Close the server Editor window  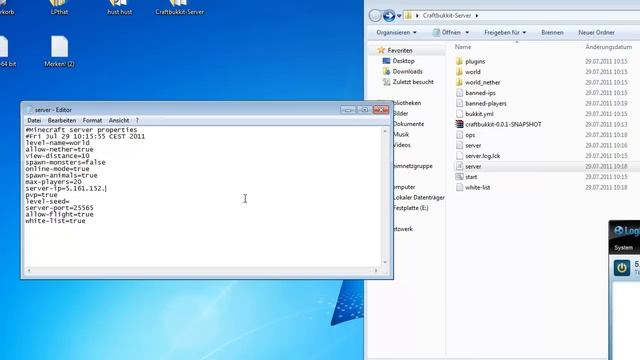[x=381, y=109]
